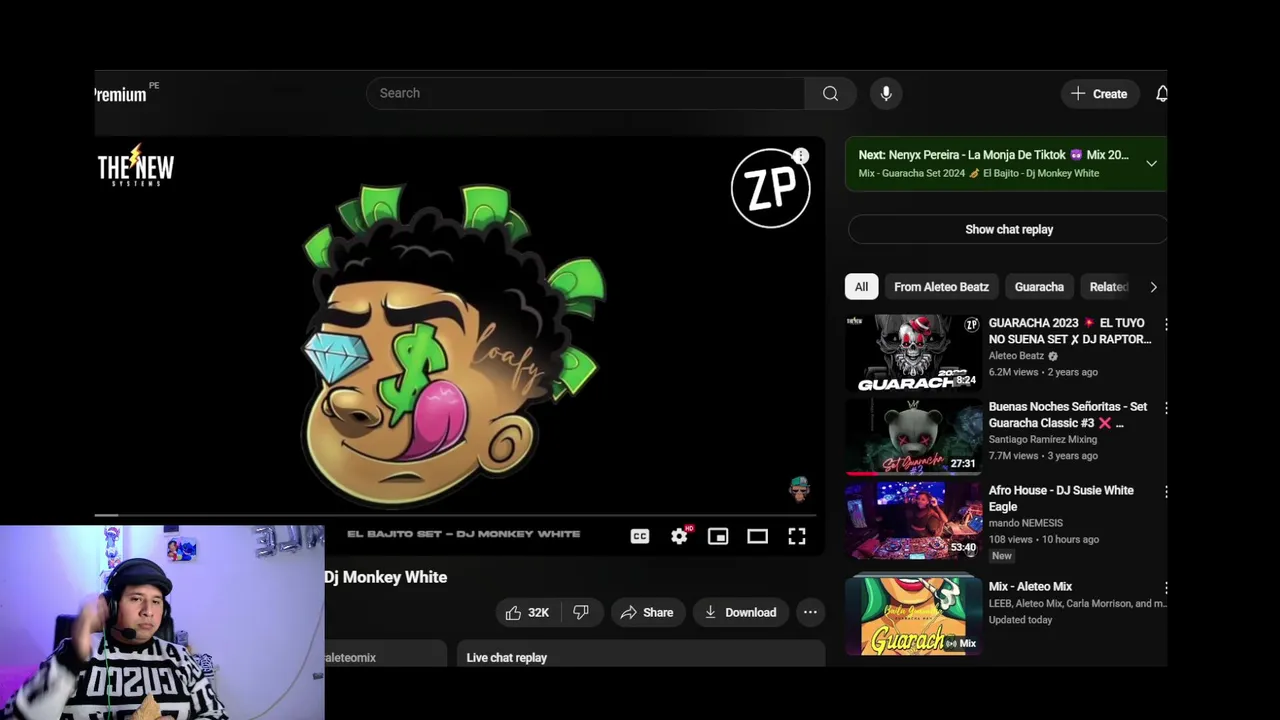This screenshot has width=1280, height=720.
Task: Open more actions ellipsis under video
Action: [810, 612]
